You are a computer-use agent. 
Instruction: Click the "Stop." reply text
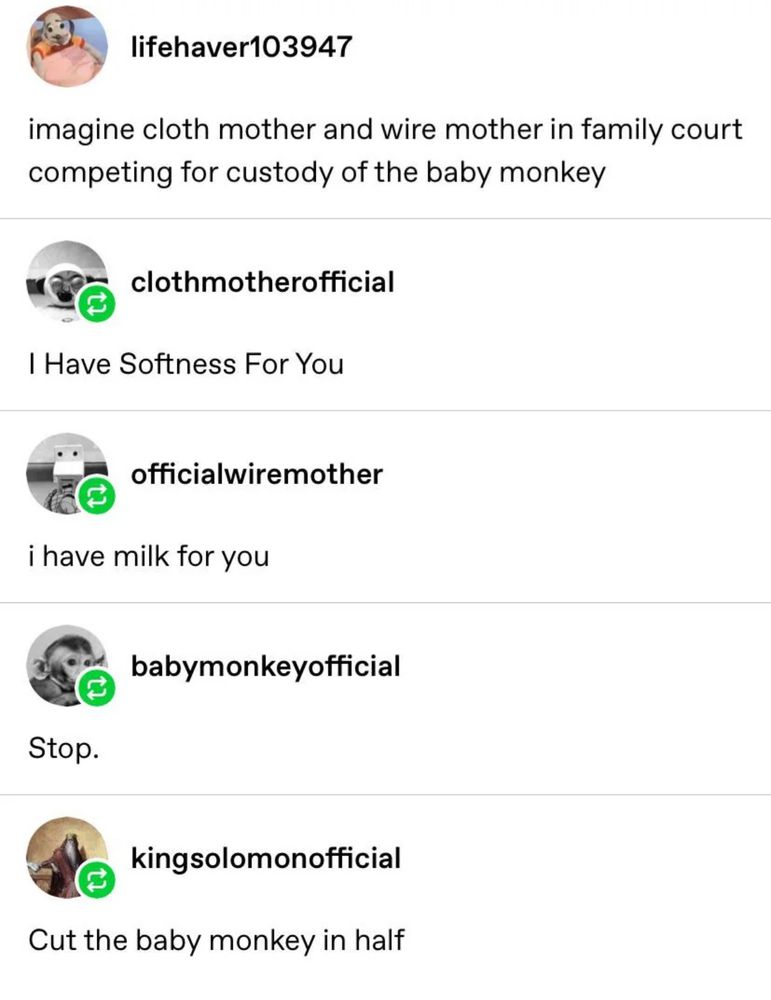64,749
